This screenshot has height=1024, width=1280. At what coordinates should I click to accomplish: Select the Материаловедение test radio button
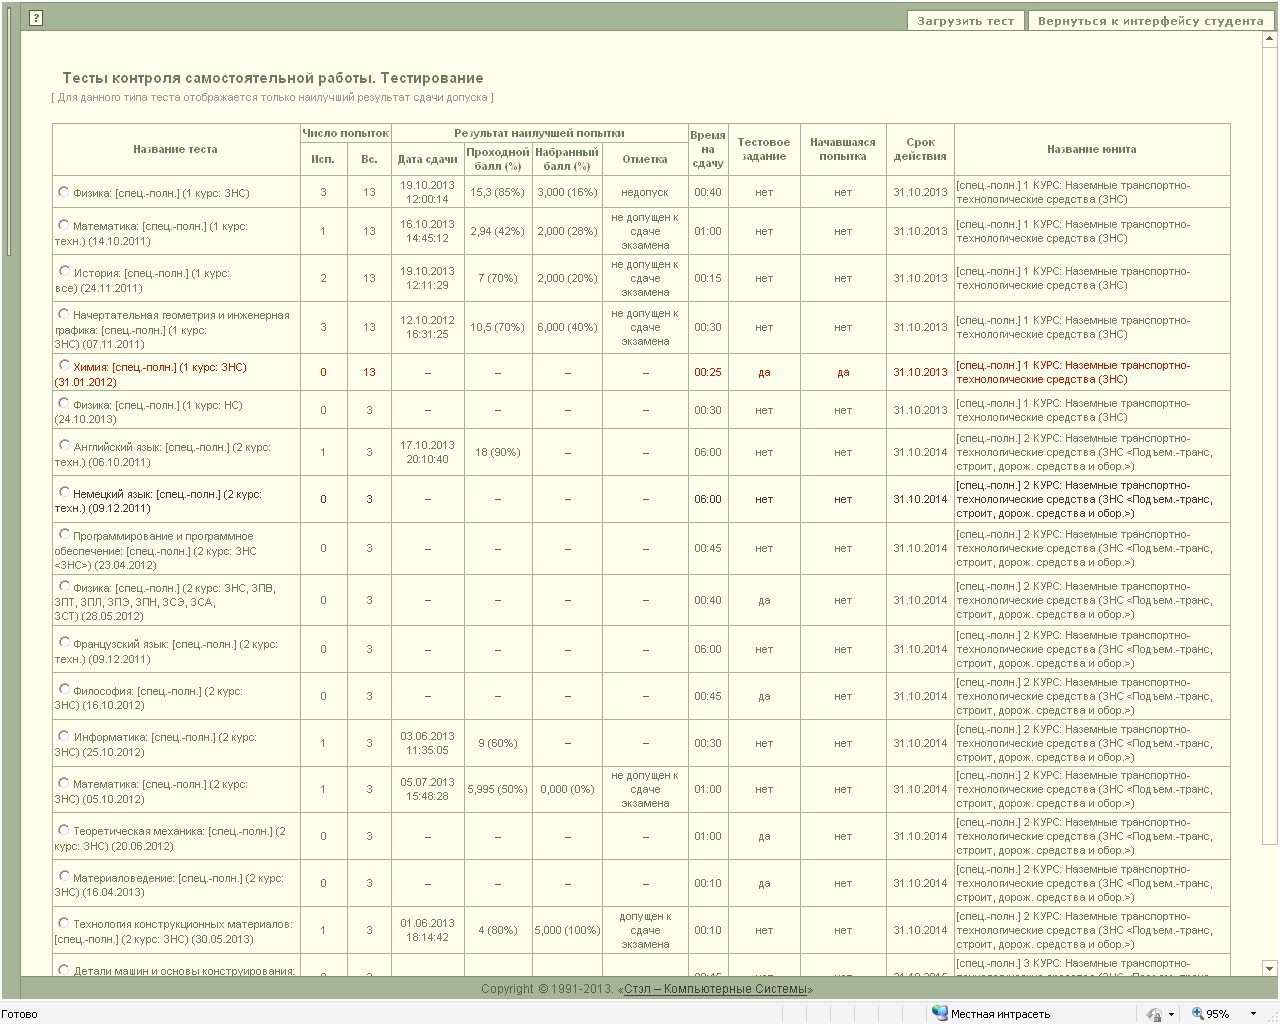(64, 877)
